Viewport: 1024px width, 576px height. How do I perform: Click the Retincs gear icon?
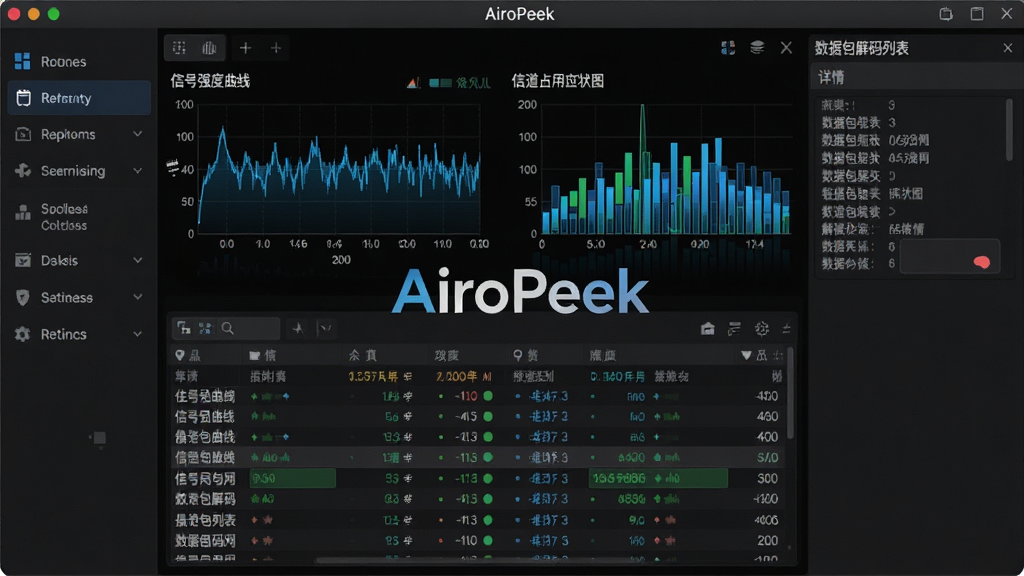tap(23, 334)
